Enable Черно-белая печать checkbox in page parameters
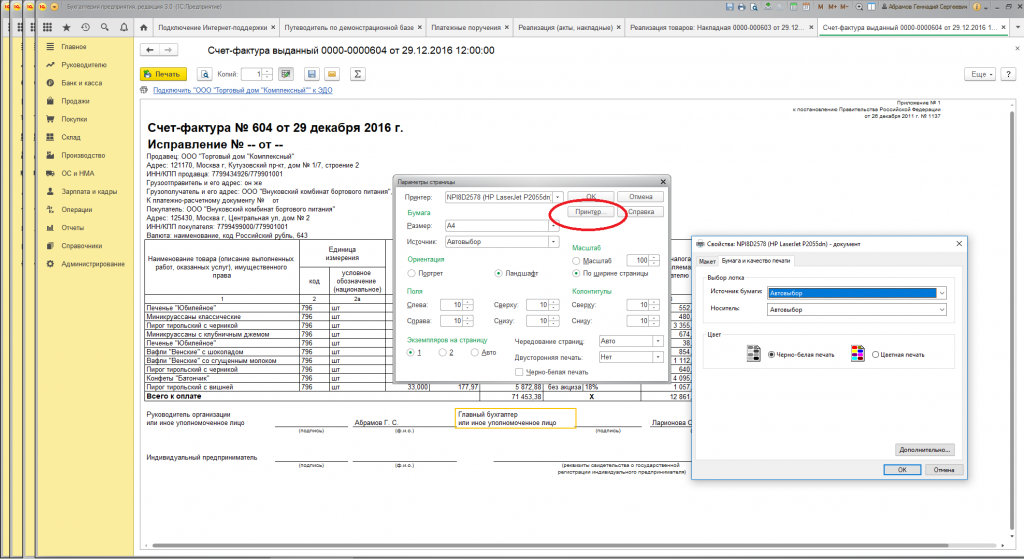Viewport: 1024px width, 560px height. (x=519, y=372)
